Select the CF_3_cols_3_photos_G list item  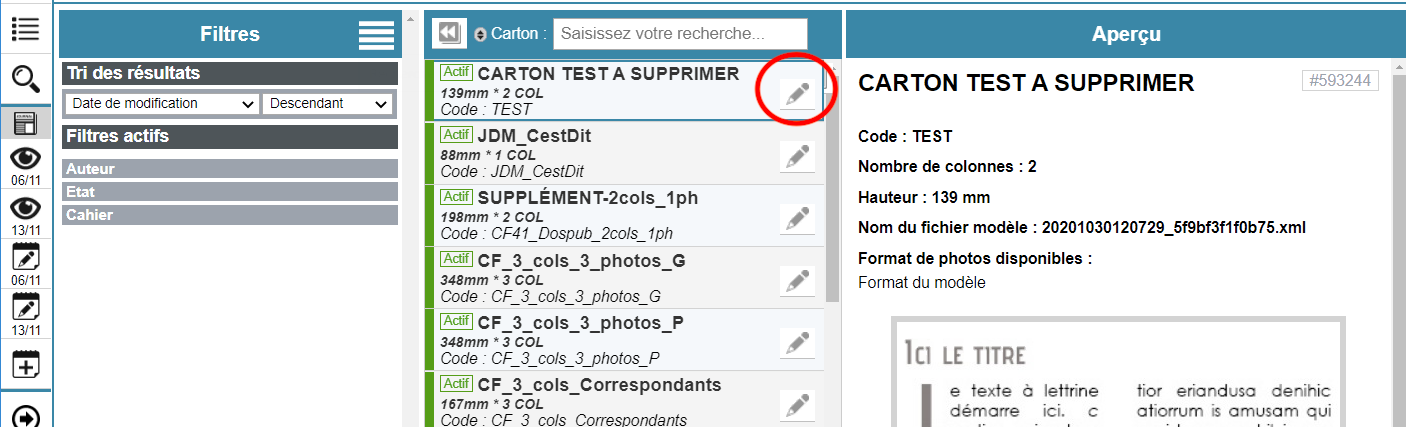coord(600,278)
